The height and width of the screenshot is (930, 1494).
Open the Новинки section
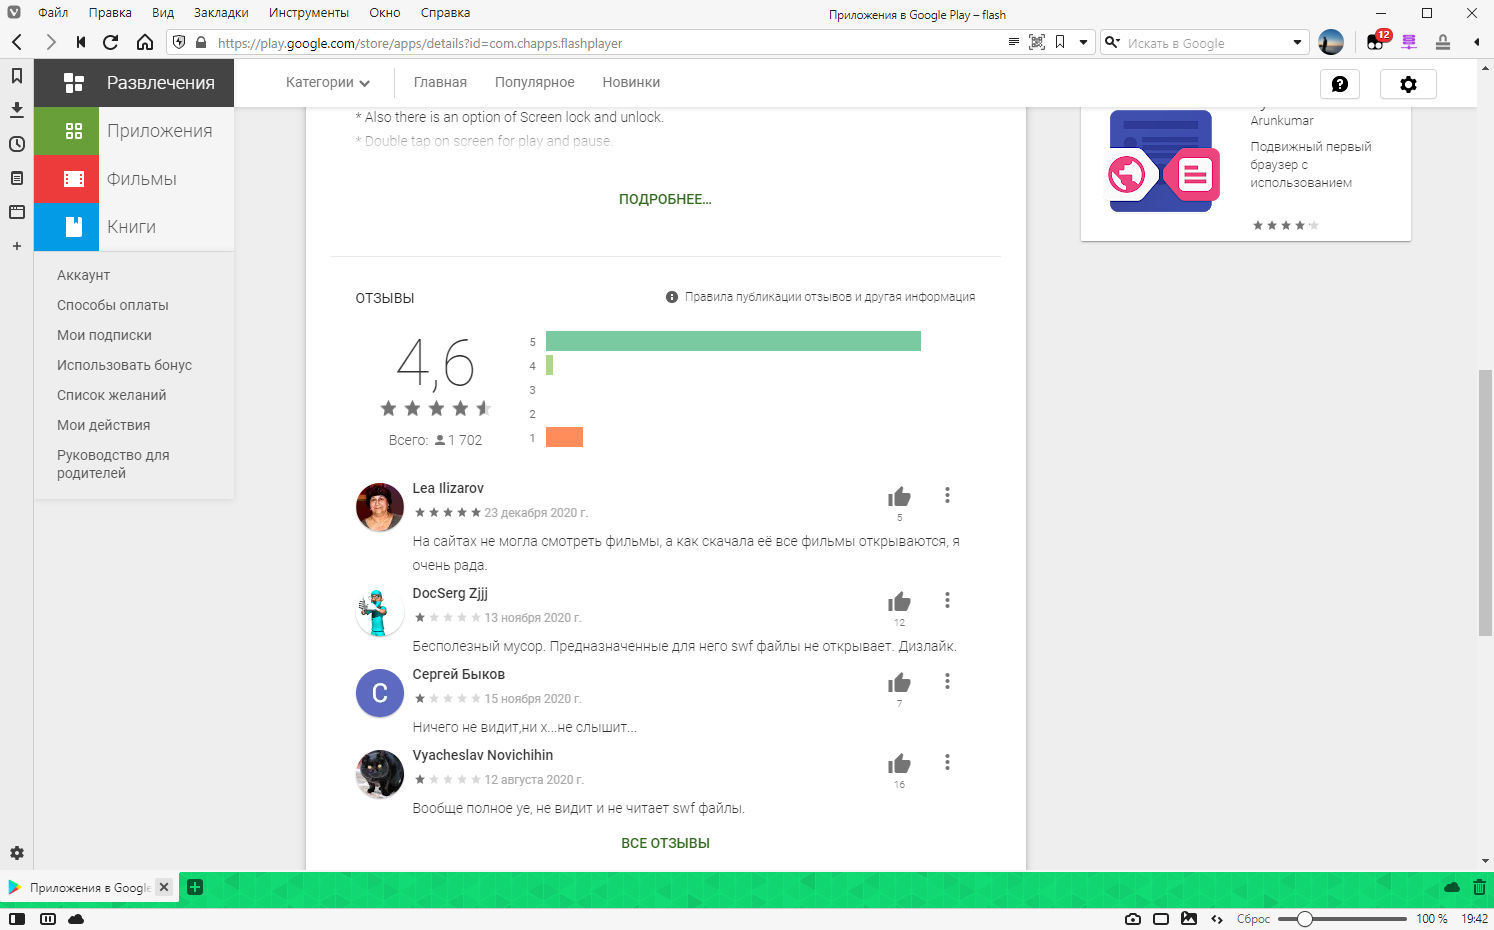631,82
